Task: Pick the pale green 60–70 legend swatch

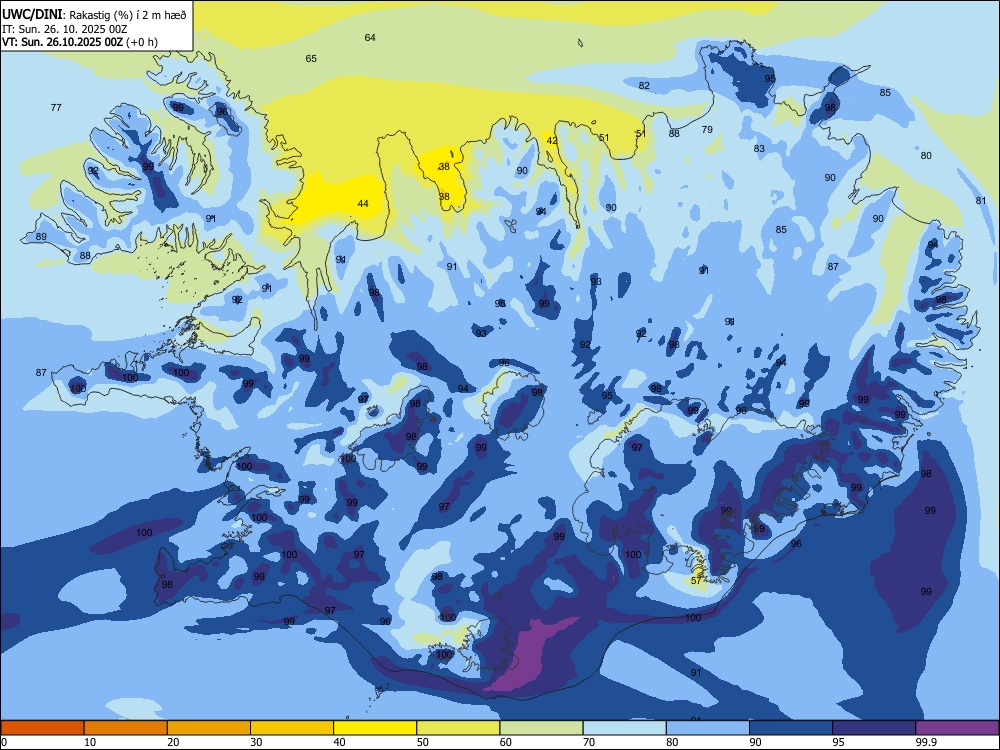Action: click(x=541, y=728)
